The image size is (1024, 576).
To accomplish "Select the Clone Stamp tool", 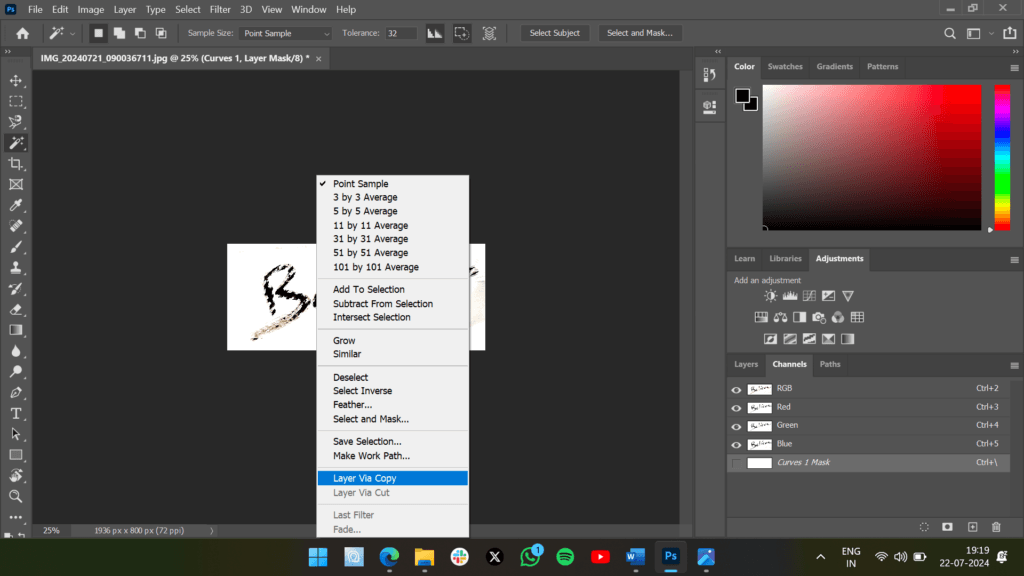I will click(x=16, y=268).
